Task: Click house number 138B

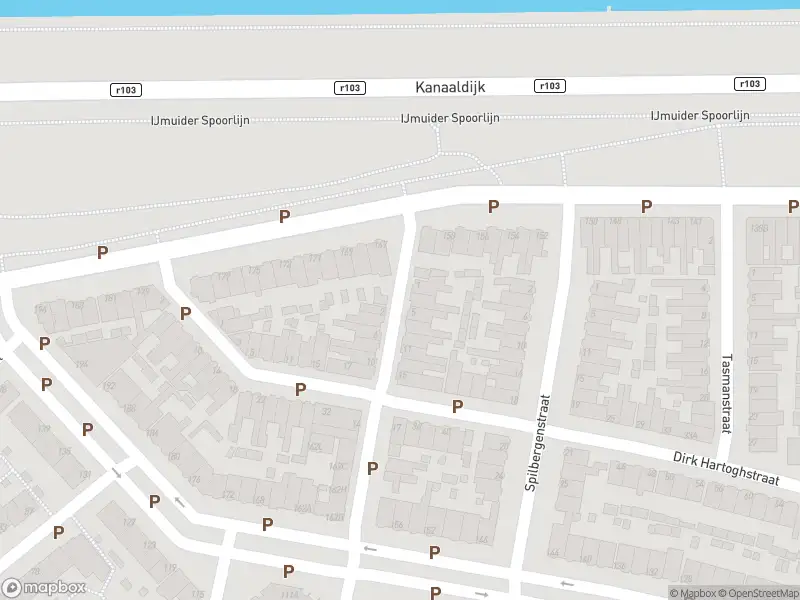Action: (759, 228)
